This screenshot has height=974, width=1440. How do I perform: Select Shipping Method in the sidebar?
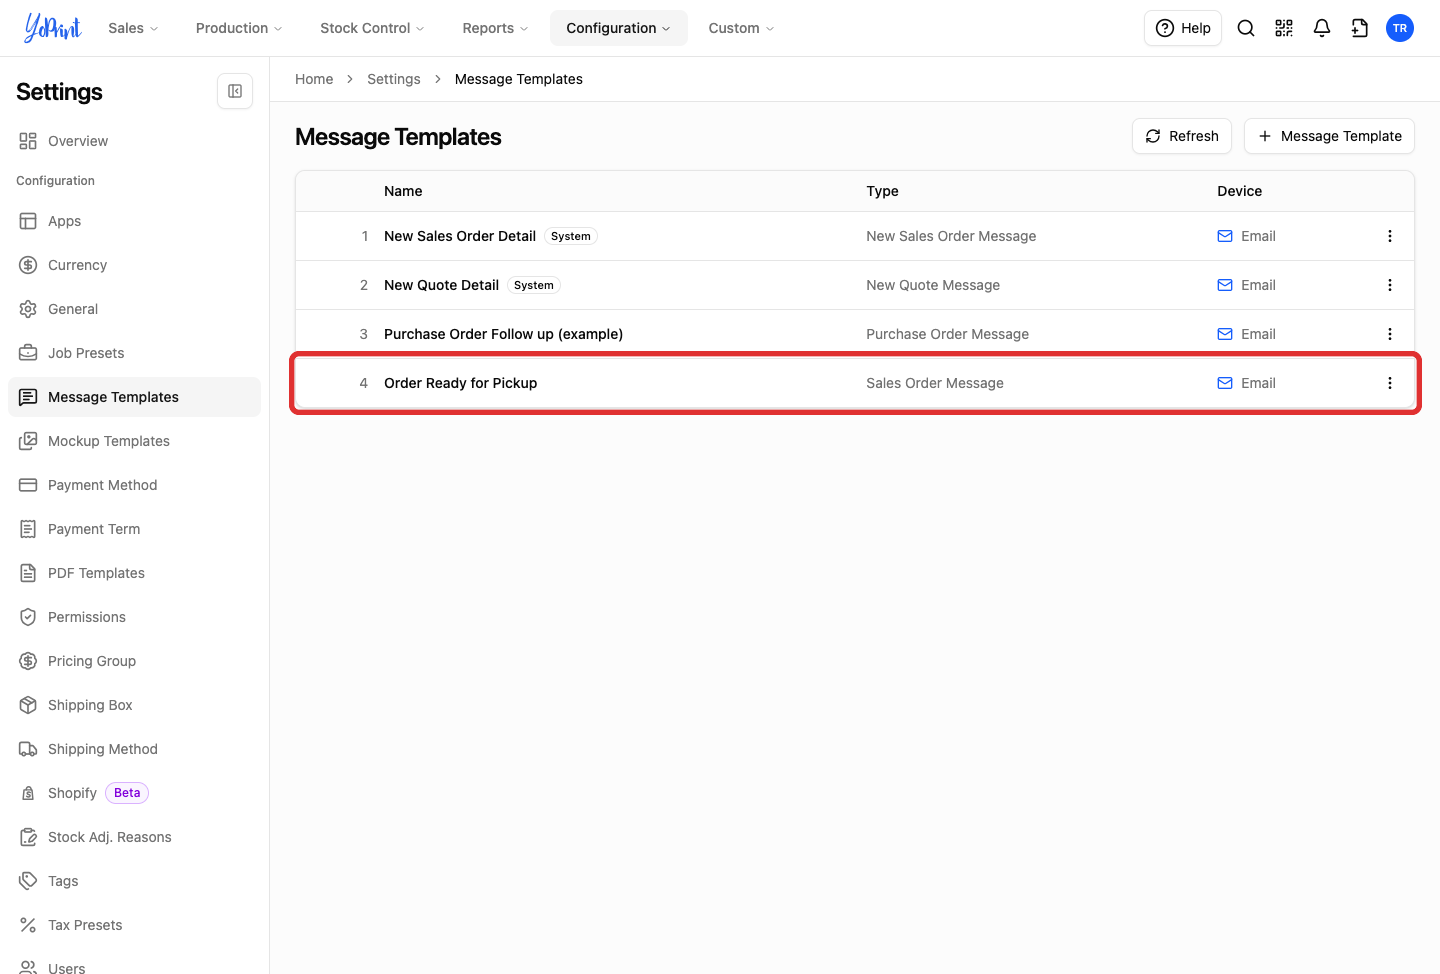tap(134, 749)
